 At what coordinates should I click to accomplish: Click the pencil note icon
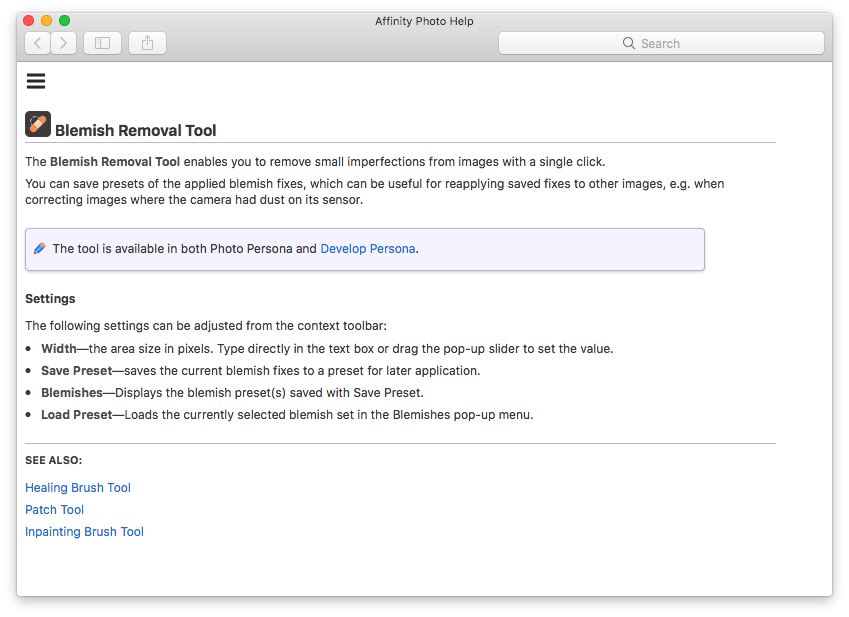point(40,249)
